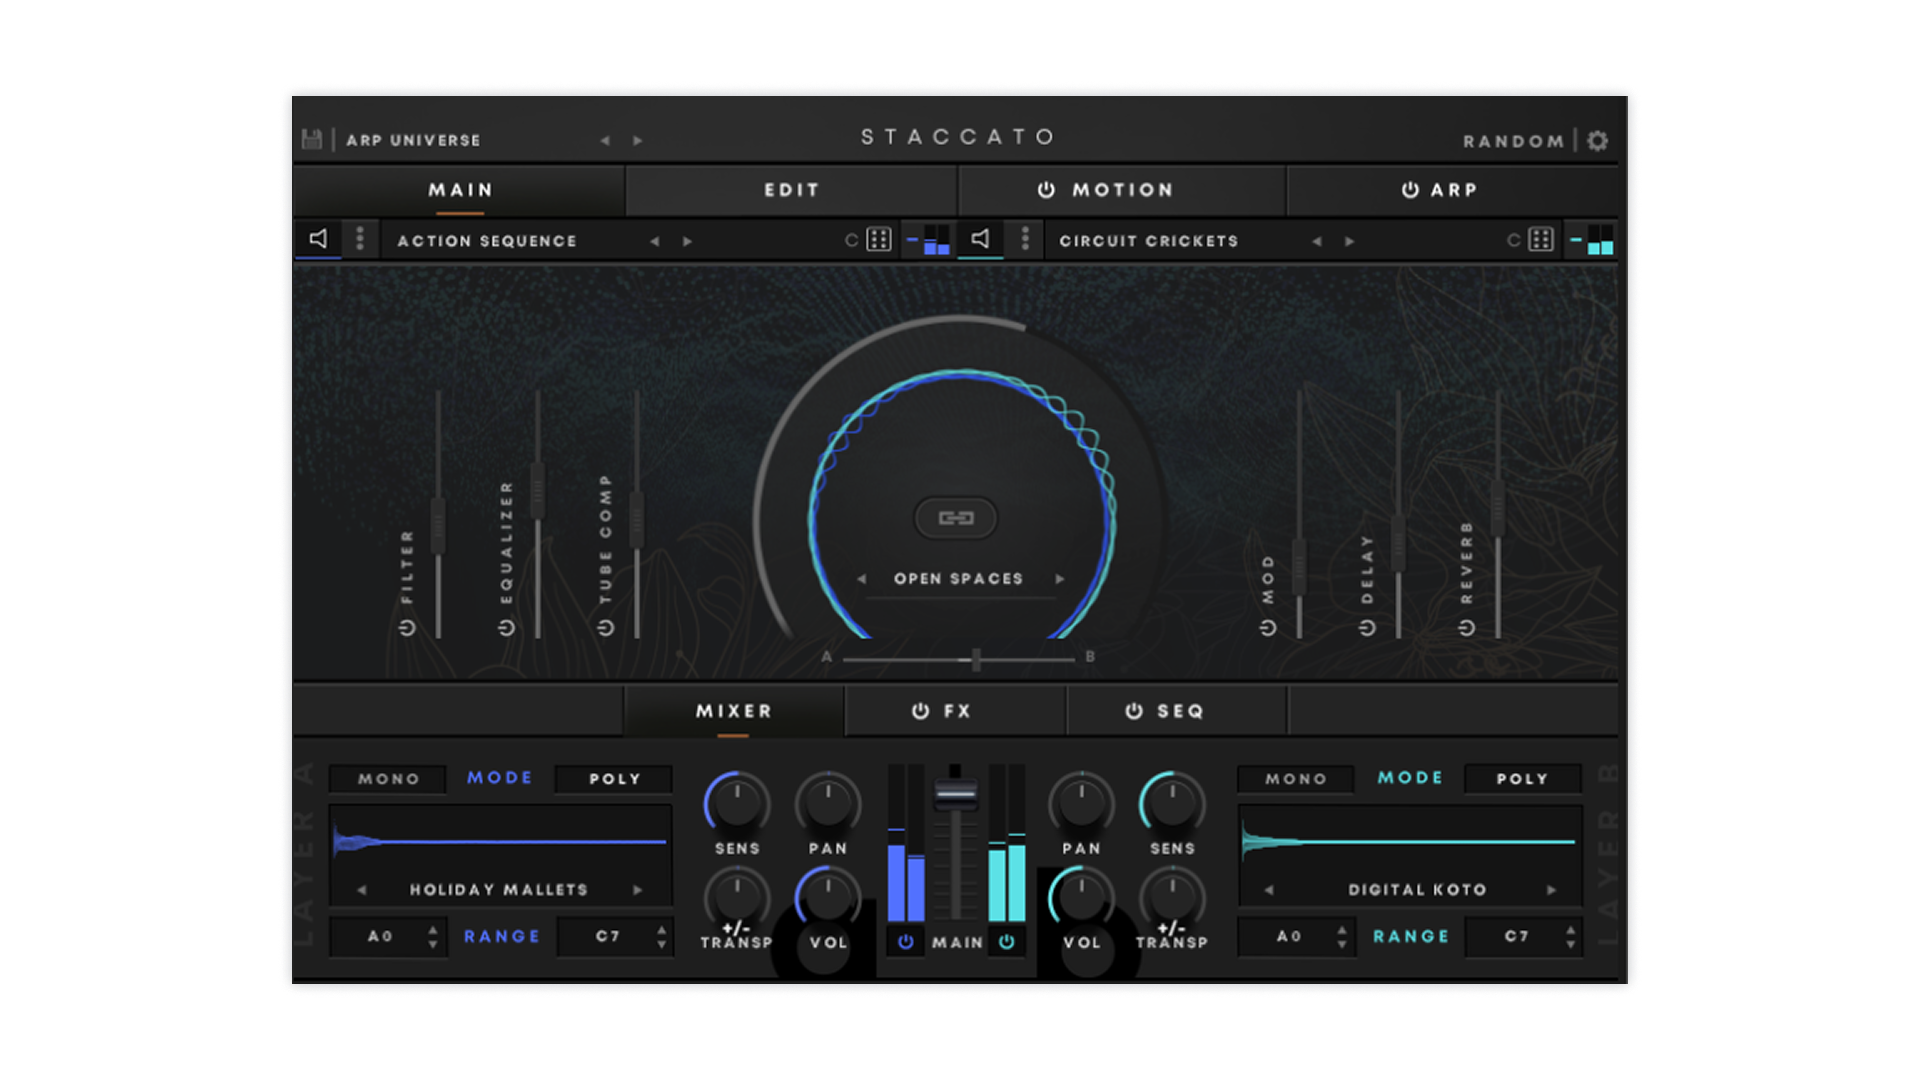Set layer A mode to POLY

[614, 779]
